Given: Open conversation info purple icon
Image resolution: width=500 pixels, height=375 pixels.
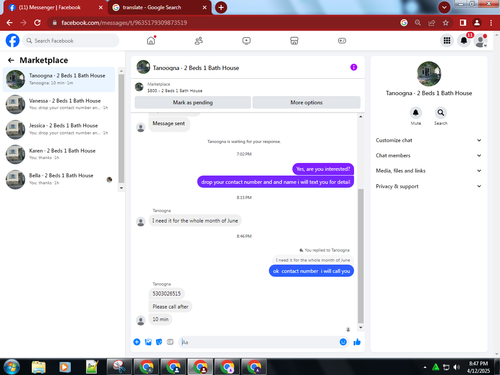Looking at the screenshot, I should click(354, 67).
